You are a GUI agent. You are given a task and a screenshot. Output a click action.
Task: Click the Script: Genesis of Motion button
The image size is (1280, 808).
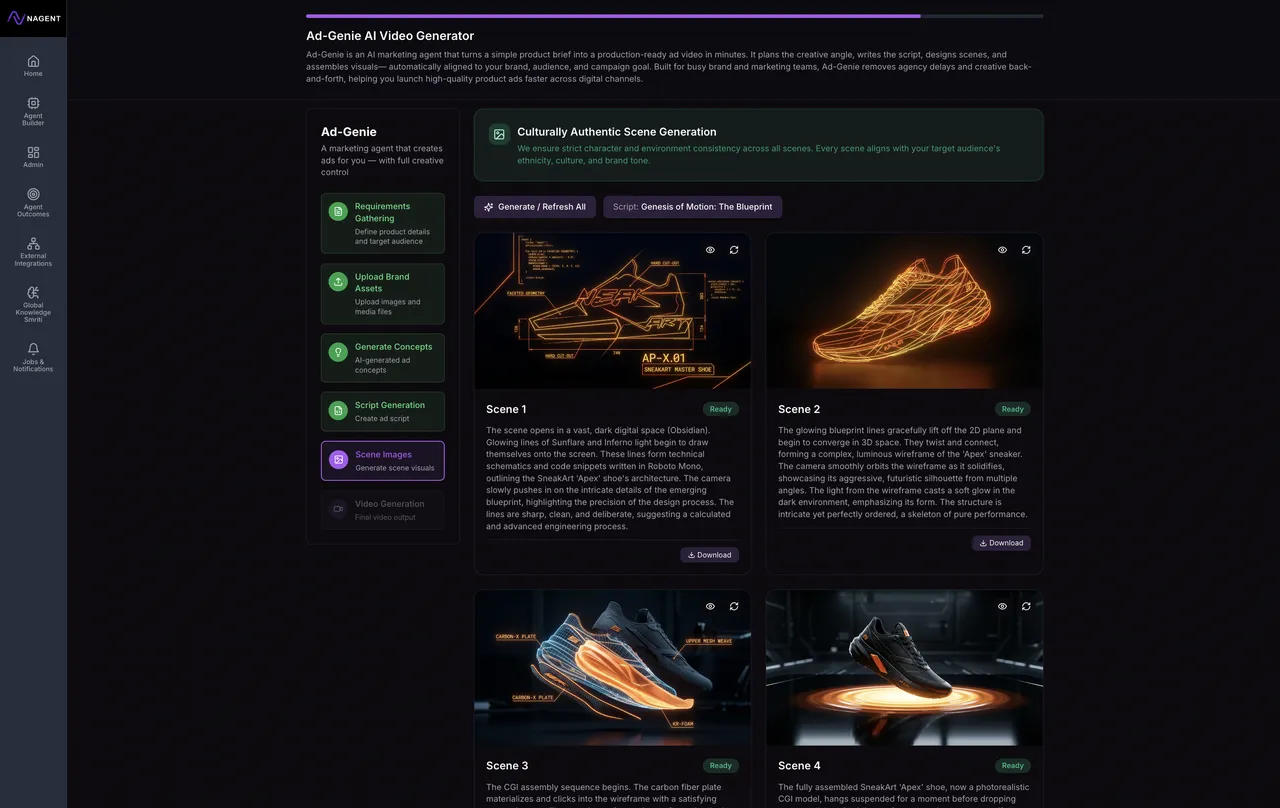(693, 207)
